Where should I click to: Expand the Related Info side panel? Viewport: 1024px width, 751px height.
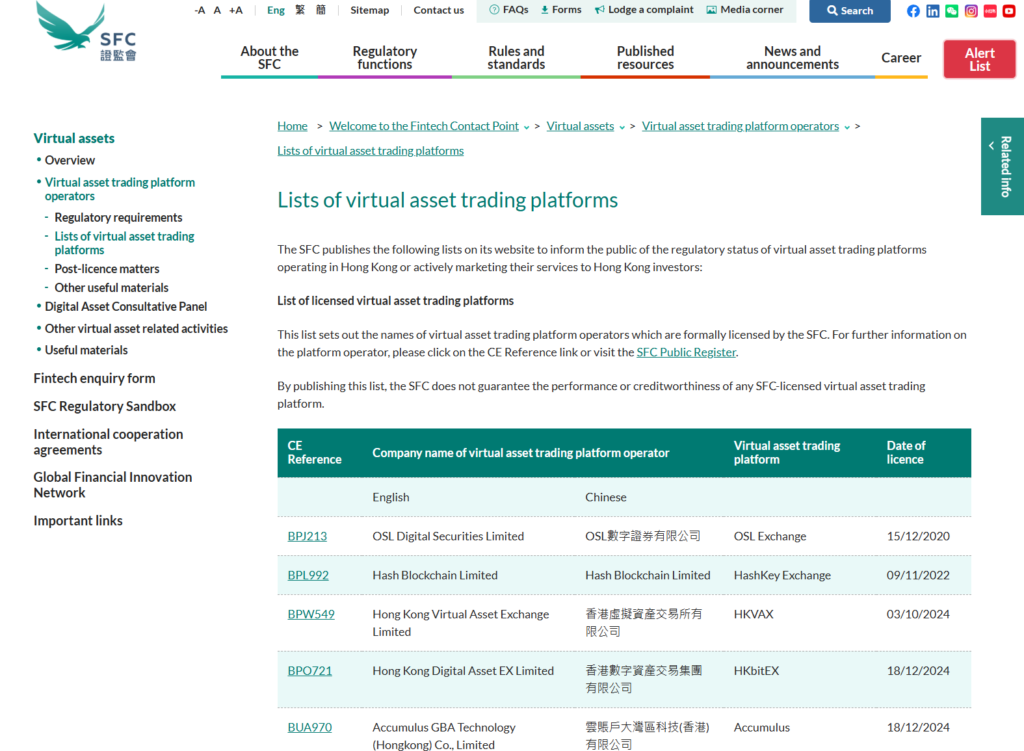[x=1002, y=166]
